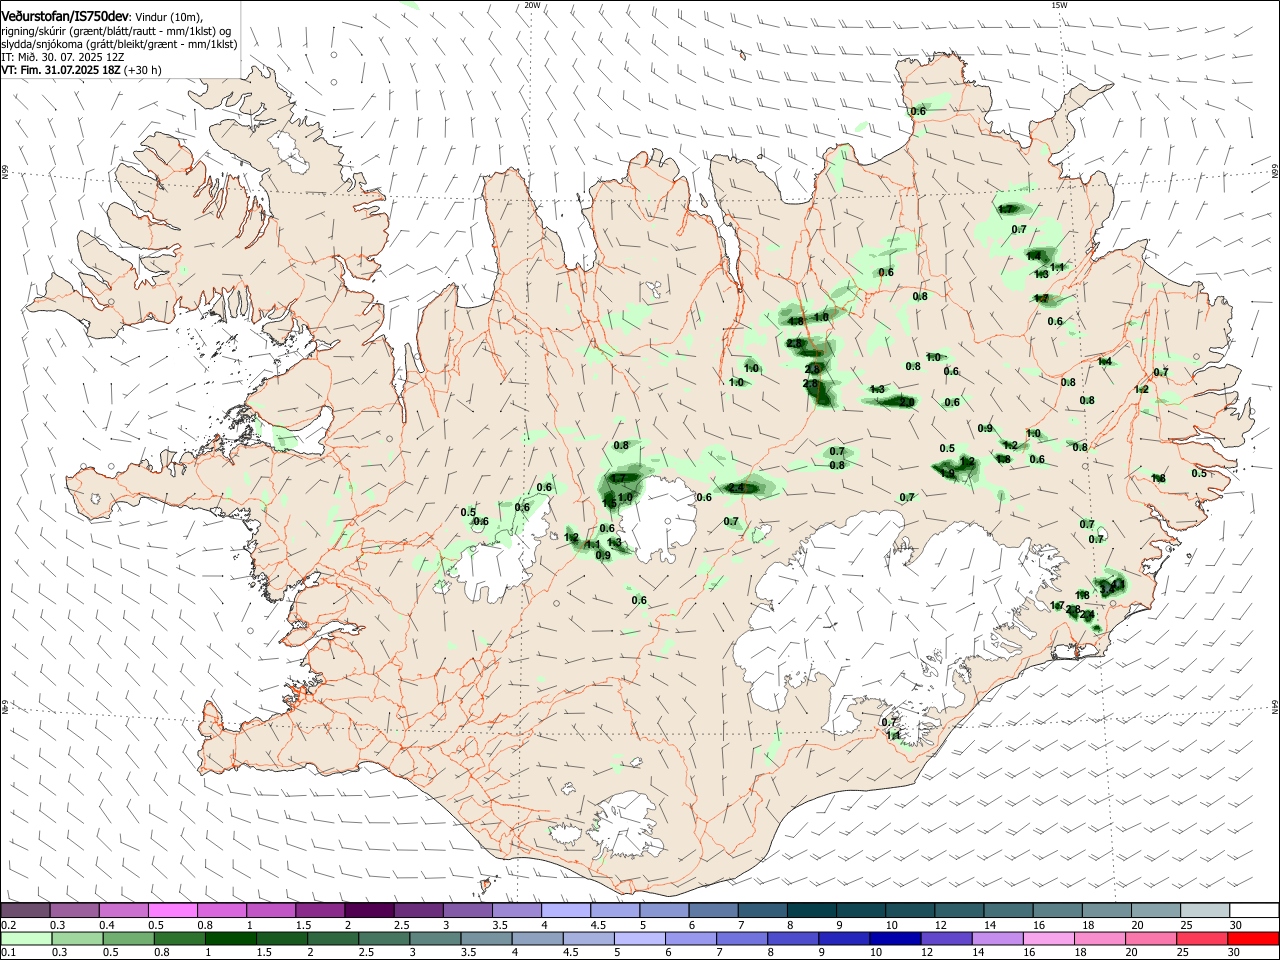1280x960 pixels.
Task: Click lavender snow swatch between 4 and 4.5
Action: coord(566,911)
